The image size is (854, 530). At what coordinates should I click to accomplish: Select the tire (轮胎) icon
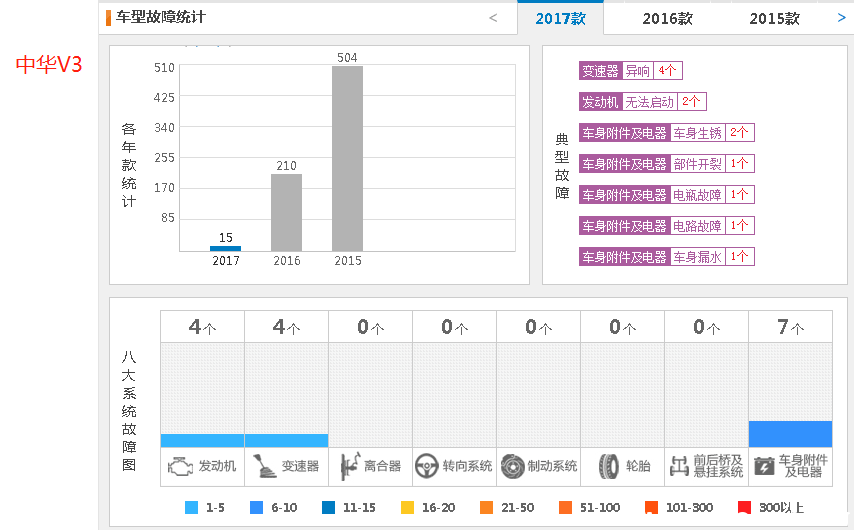[608, 466]
